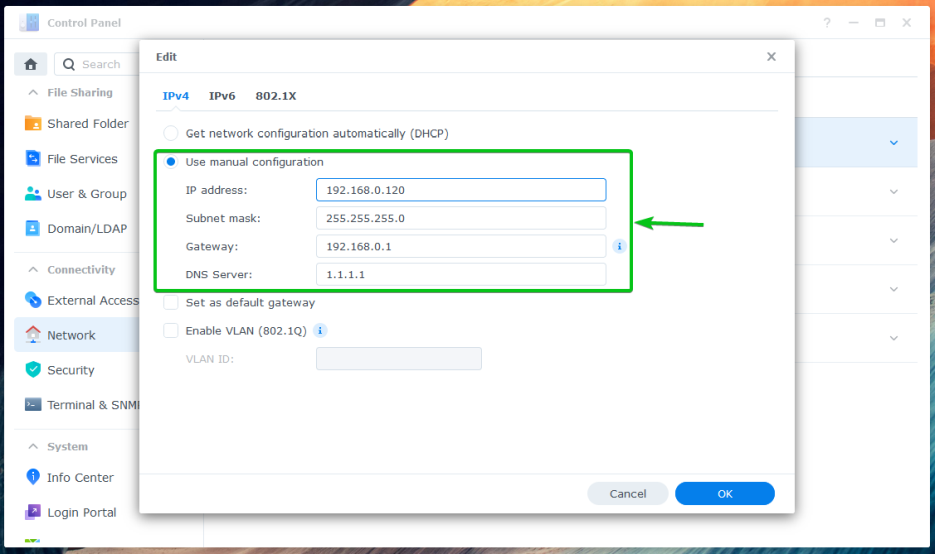Viewport: 935px width, 554px height.
Task: Open Terminal & SNMP icon
Action: tap(33, 404)
